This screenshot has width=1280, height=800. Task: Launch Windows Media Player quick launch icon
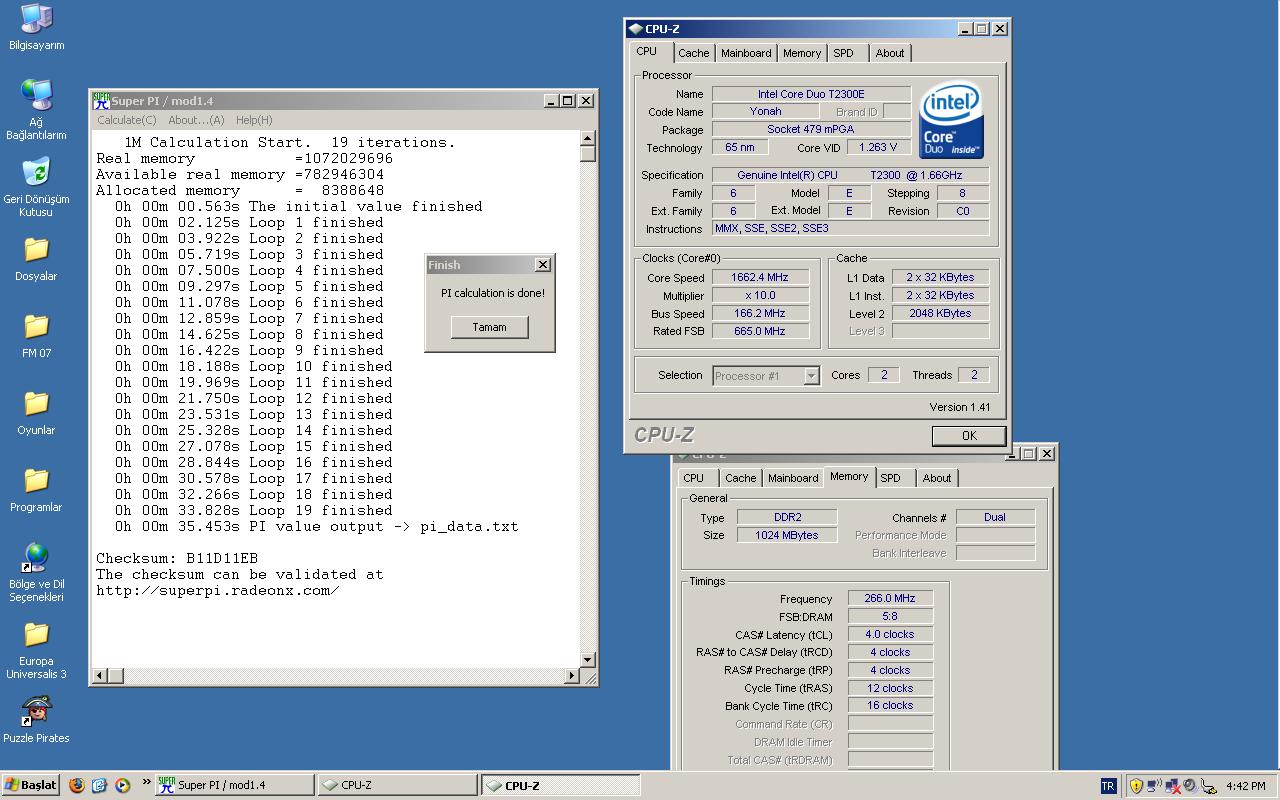click(x=122, y=785)
